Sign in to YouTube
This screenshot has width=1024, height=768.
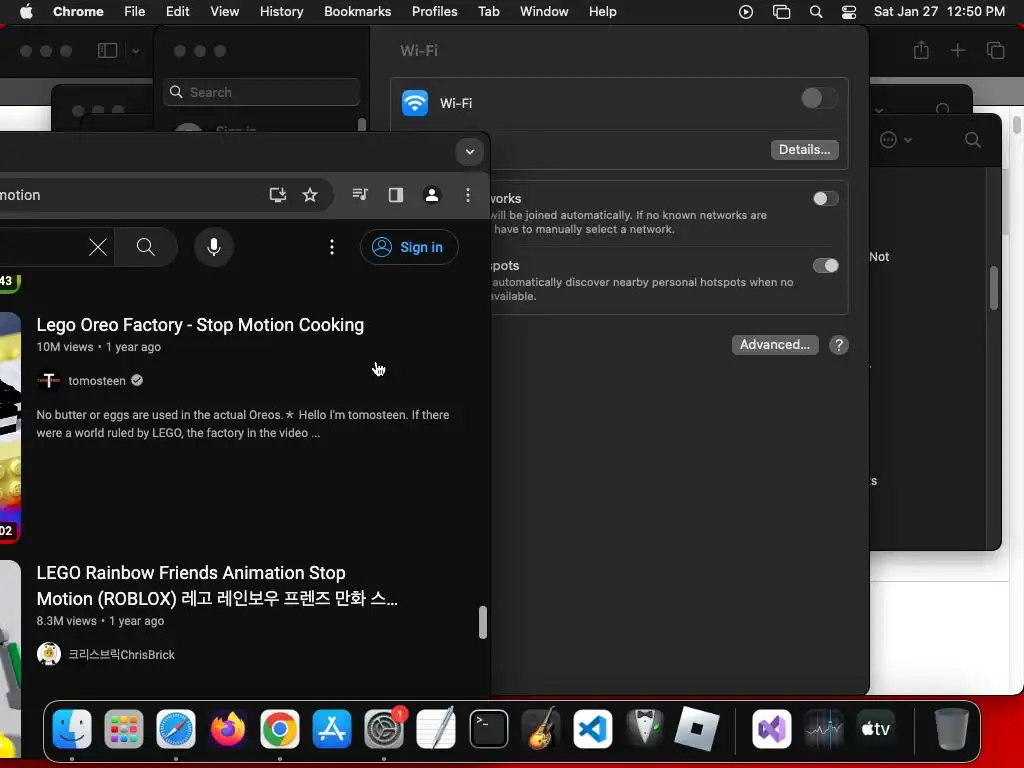coord(409,247)
